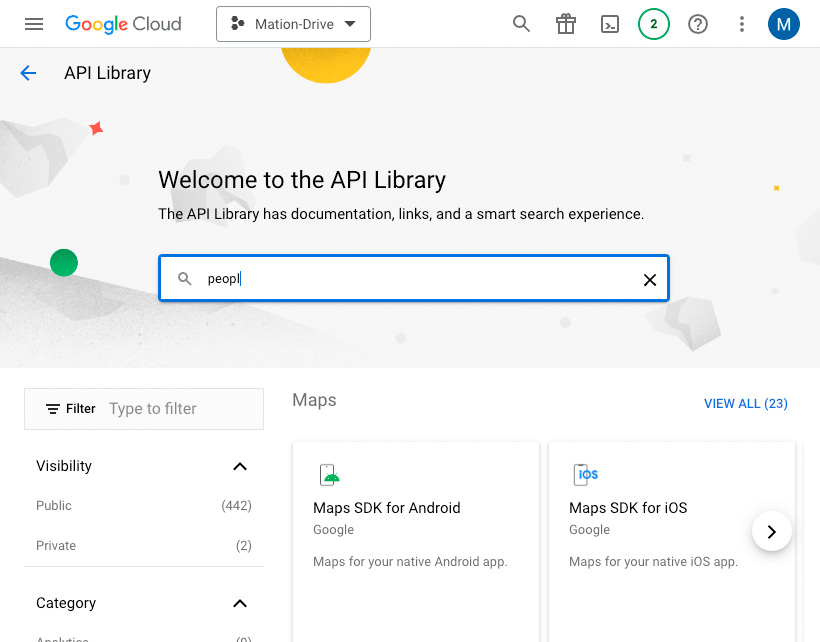Screen dimensions: 820x642
Task: Click the Google Cloud logo
Action: [123, 24]
